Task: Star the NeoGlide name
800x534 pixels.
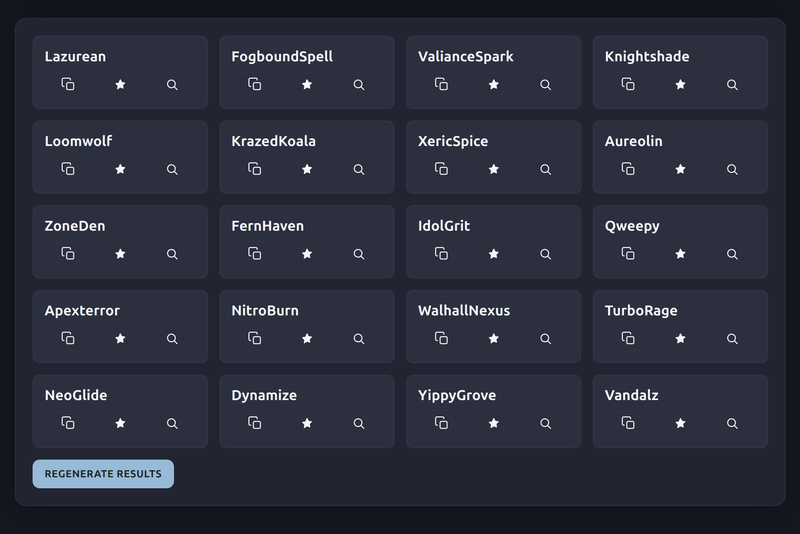Action: (x=120, y=423)
